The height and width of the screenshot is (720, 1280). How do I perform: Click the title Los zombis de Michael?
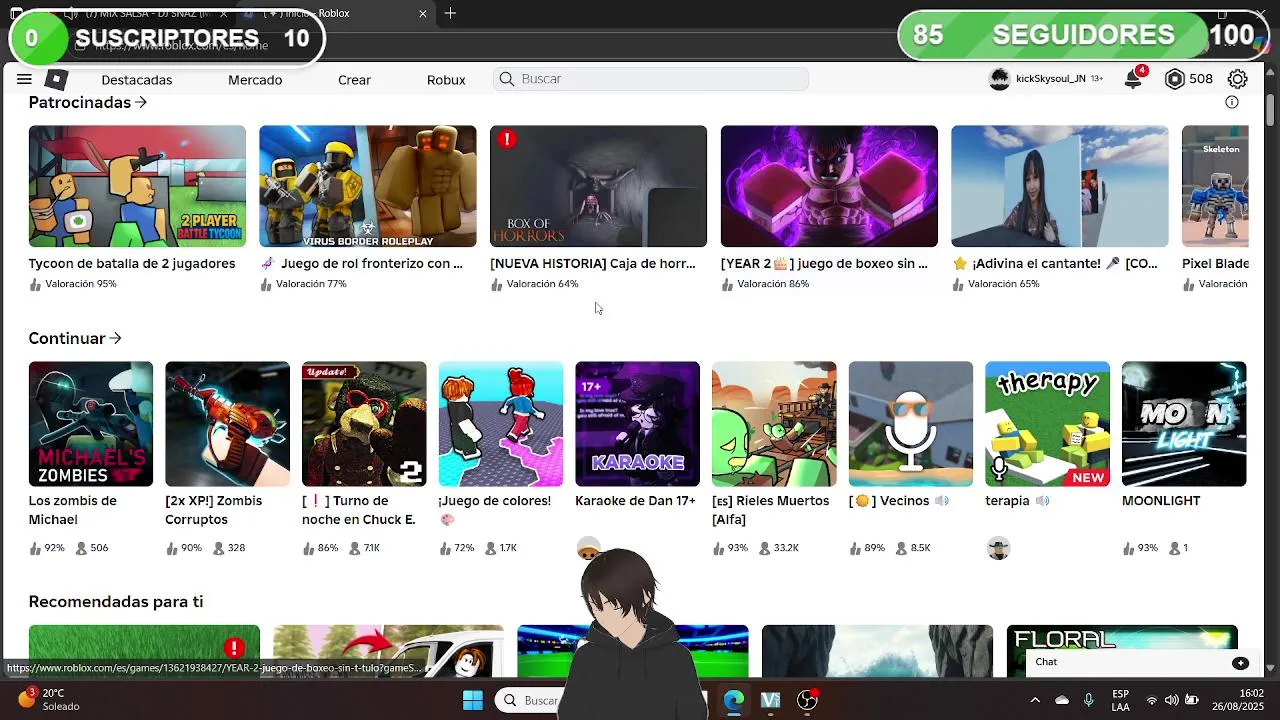click(x=73, y=510)
